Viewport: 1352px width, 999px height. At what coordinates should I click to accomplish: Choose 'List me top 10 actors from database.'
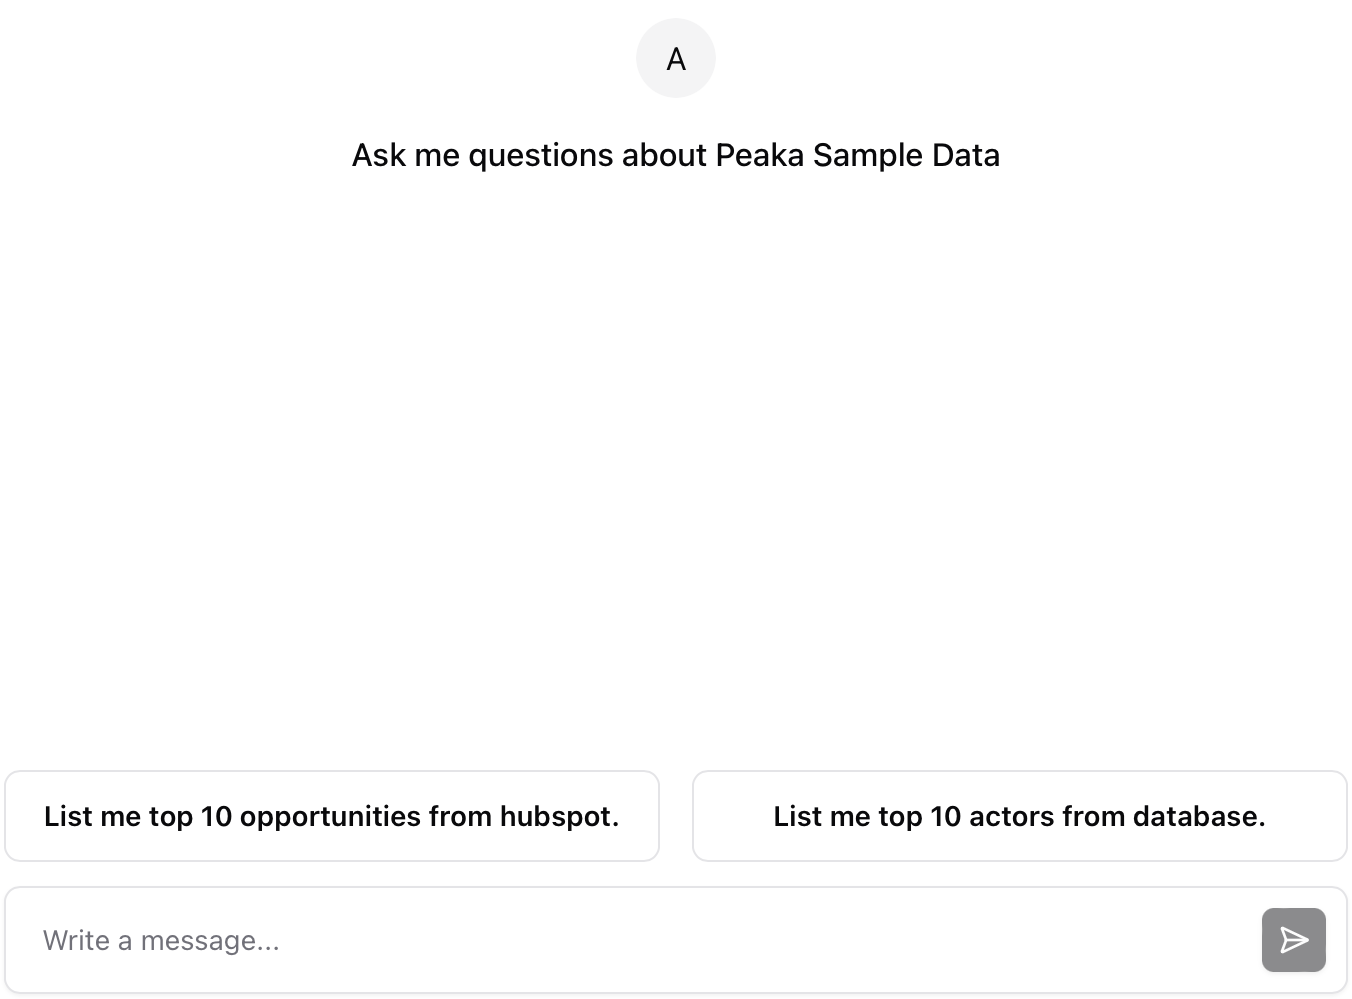point(1020,816)
